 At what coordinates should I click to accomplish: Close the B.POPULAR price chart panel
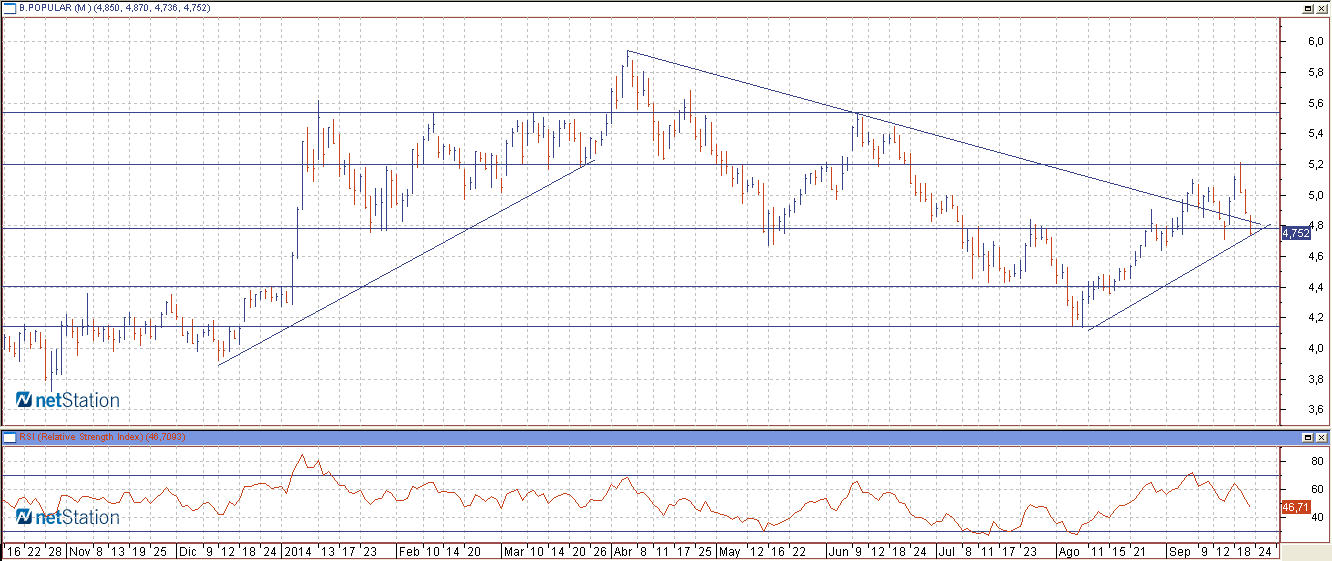pos(1321,7)
